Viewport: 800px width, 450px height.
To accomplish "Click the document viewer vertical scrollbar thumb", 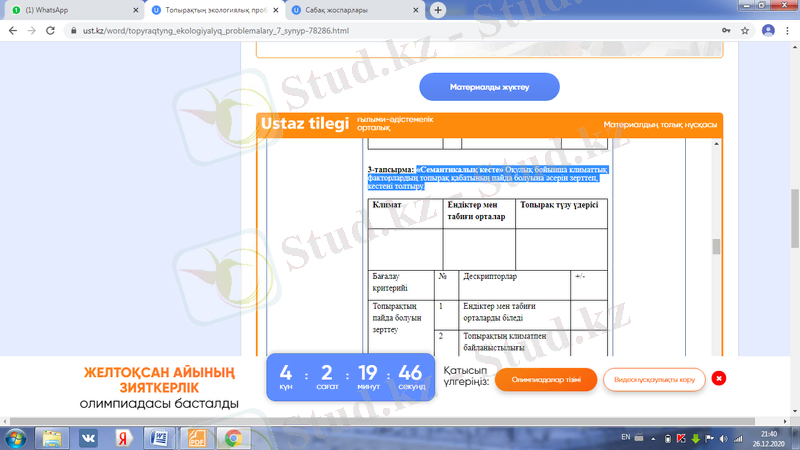I will click(x=715, y=247).
